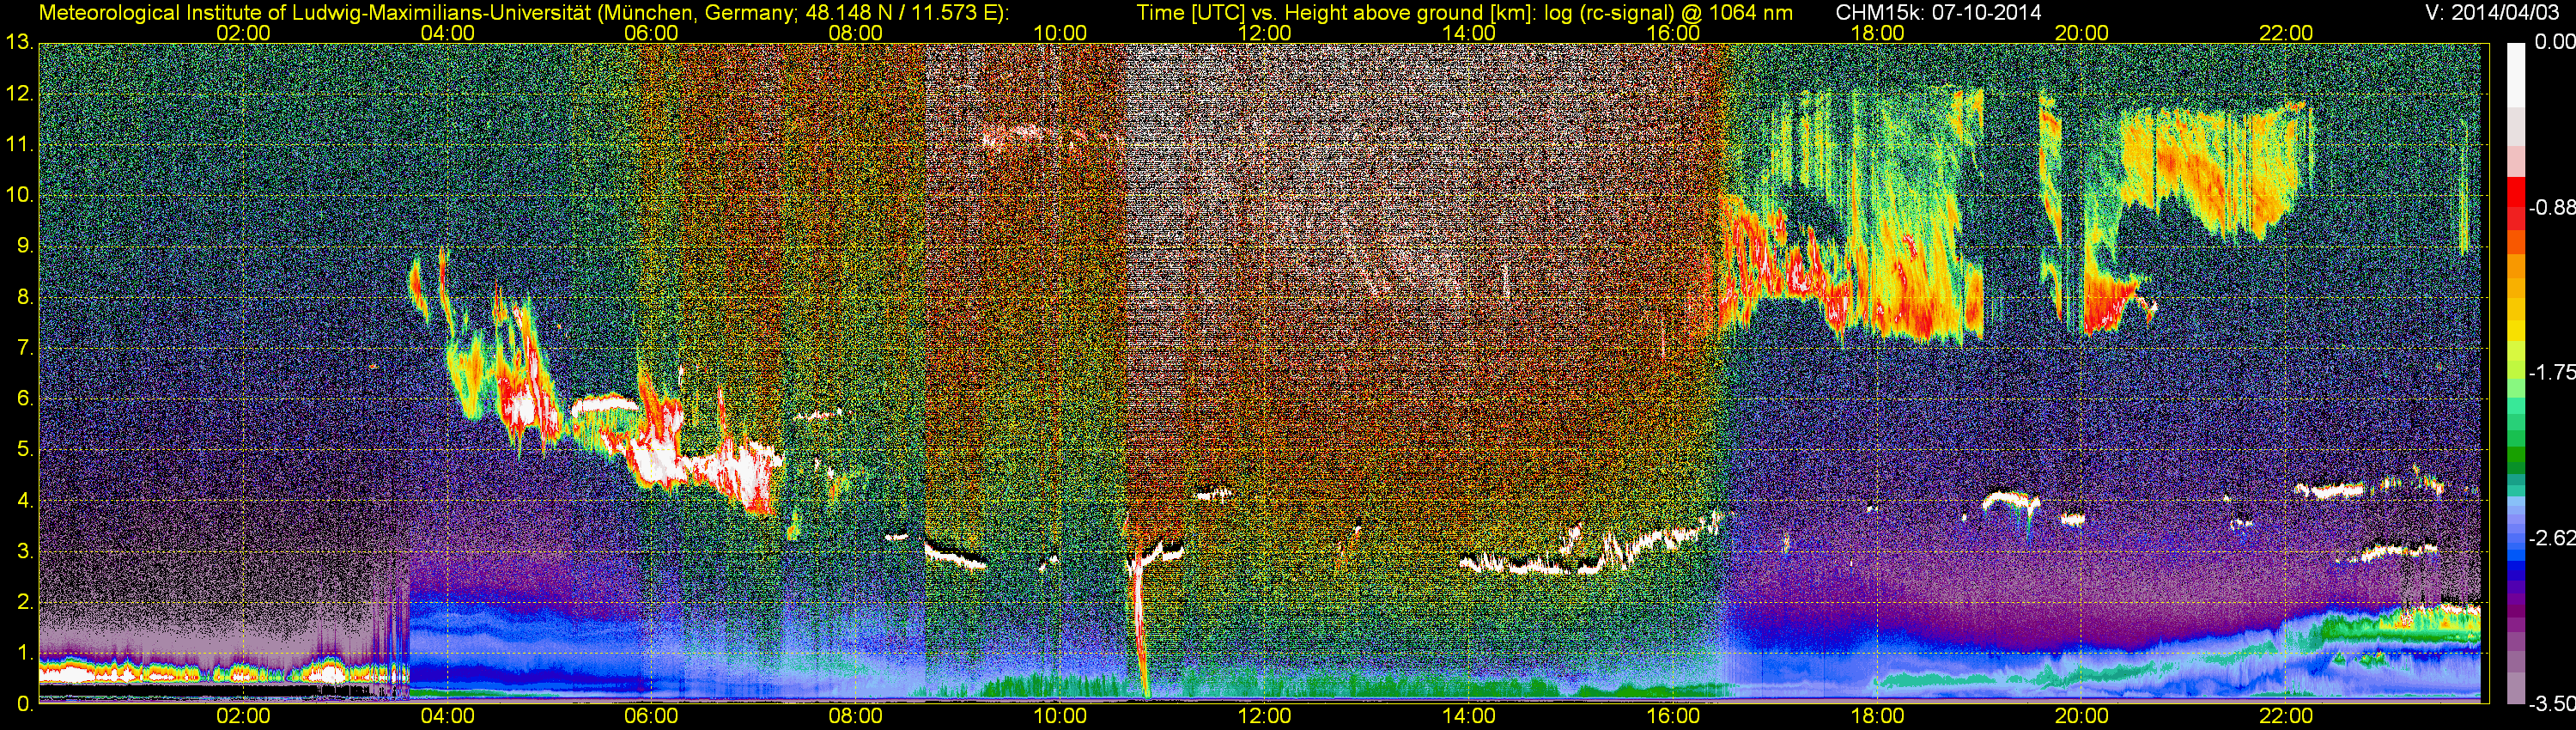Click the 18:00 label on the upper time axis
Viewport: 2576px width, 730px height.
1878,33
